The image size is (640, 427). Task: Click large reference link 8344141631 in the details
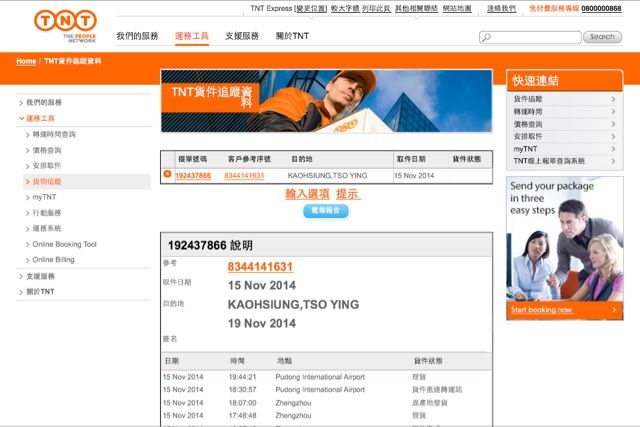click(x=260, y=267)
